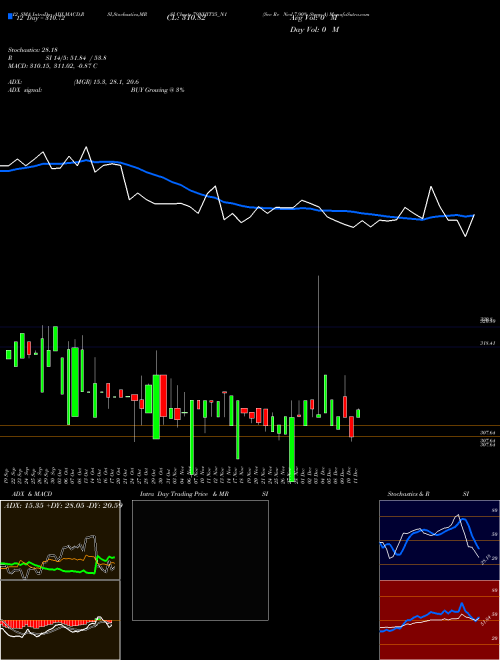Click the 318.41 price axis label

pyautogui.click(x=487, y=343)
